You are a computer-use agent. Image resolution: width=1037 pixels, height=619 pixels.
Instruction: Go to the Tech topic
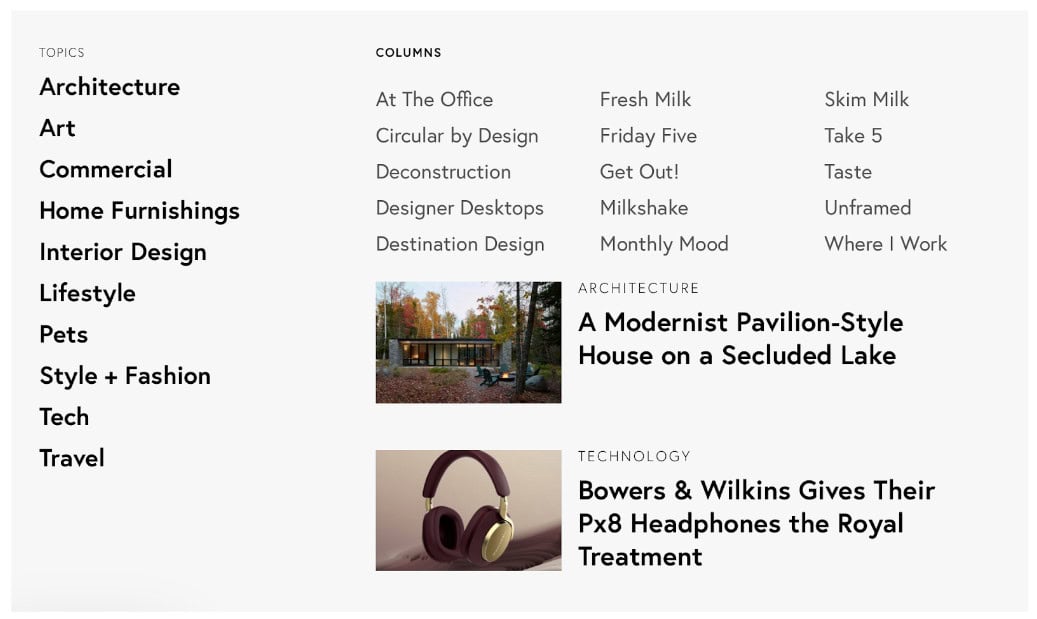(64, 417)
